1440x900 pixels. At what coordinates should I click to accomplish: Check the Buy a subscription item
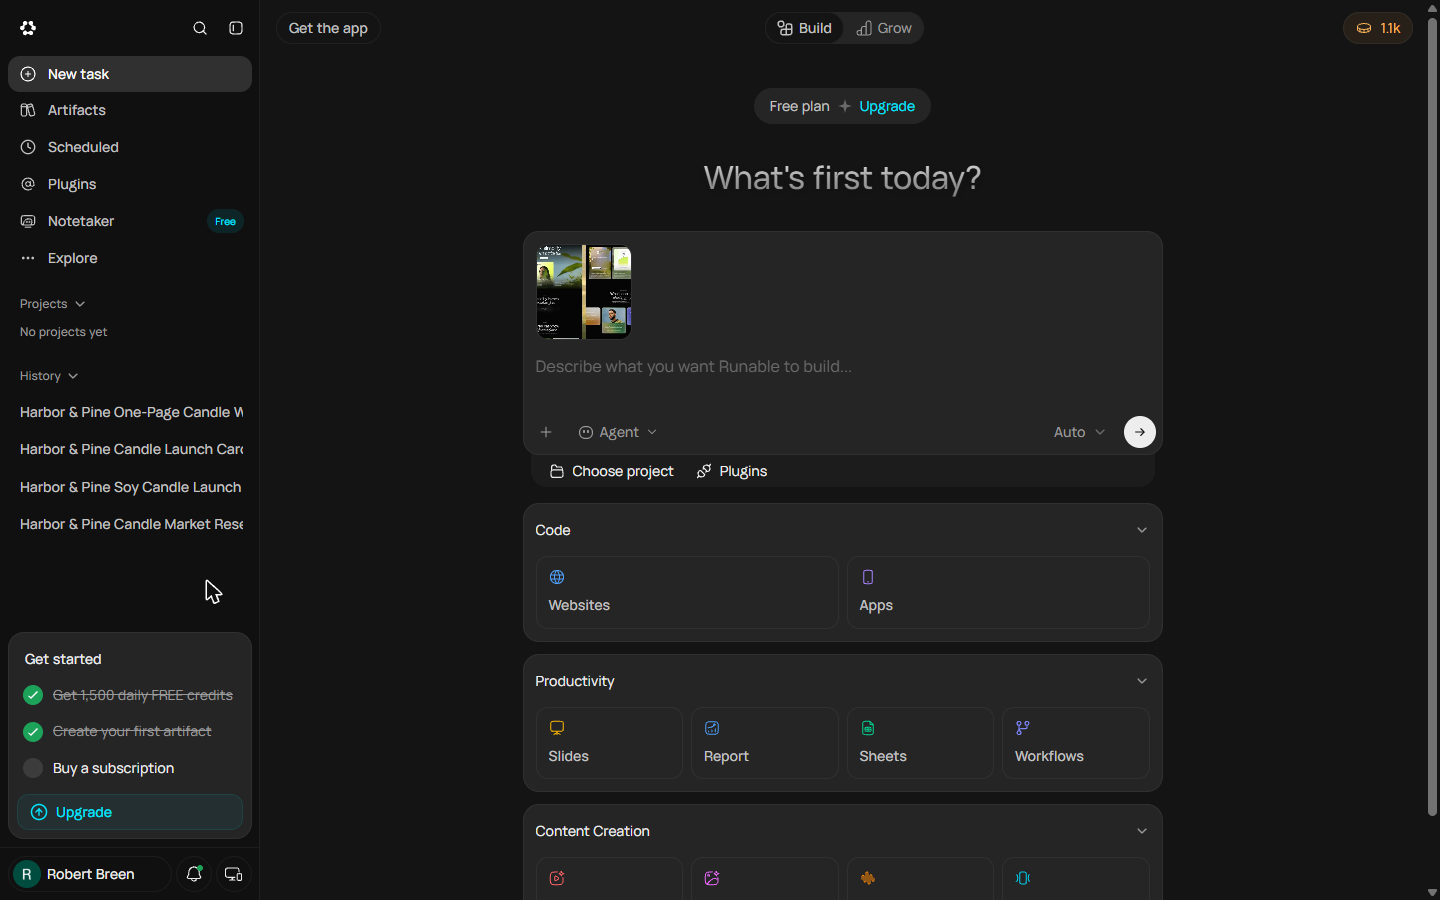[33, 768]
